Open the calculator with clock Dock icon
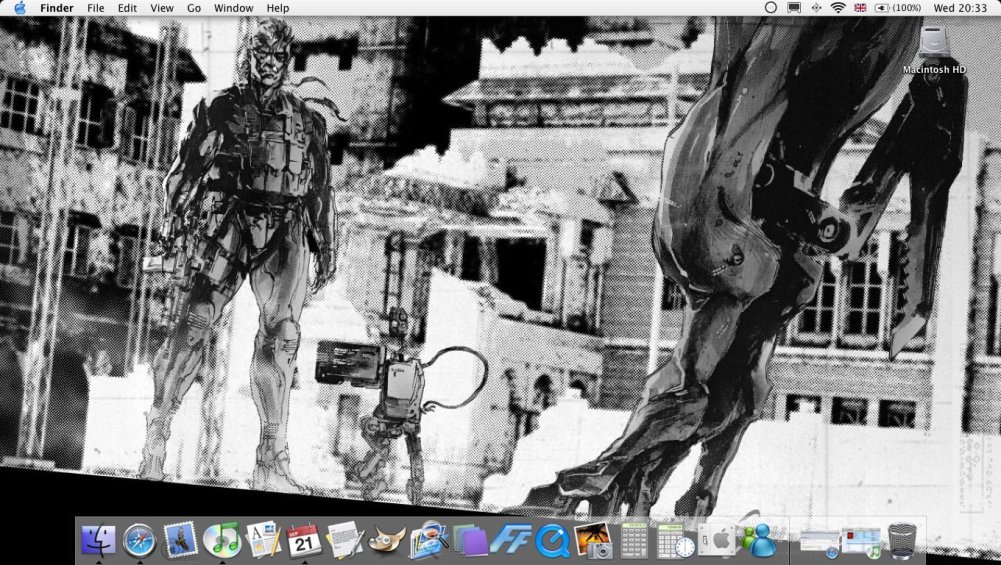The width and height of the screenshot is (1001, 565). tap(675, 540)
